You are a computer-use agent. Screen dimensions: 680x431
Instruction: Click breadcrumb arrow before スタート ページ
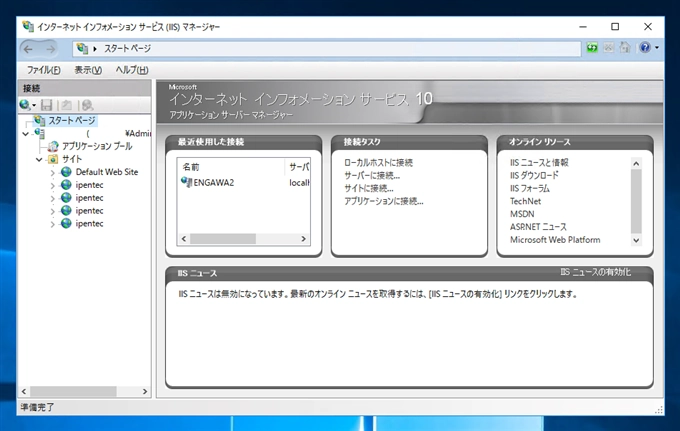95,49
